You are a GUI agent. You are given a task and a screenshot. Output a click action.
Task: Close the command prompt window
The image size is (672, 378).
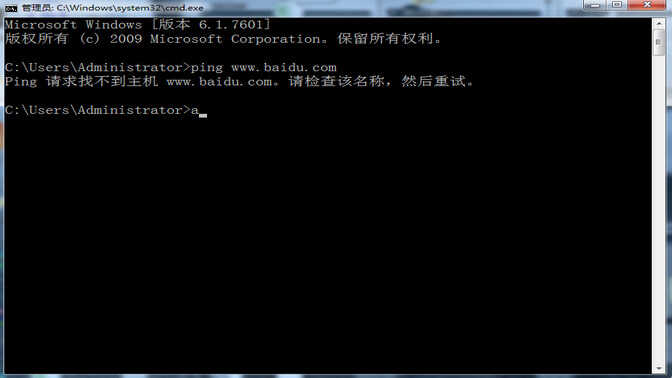tap(648, 5)
